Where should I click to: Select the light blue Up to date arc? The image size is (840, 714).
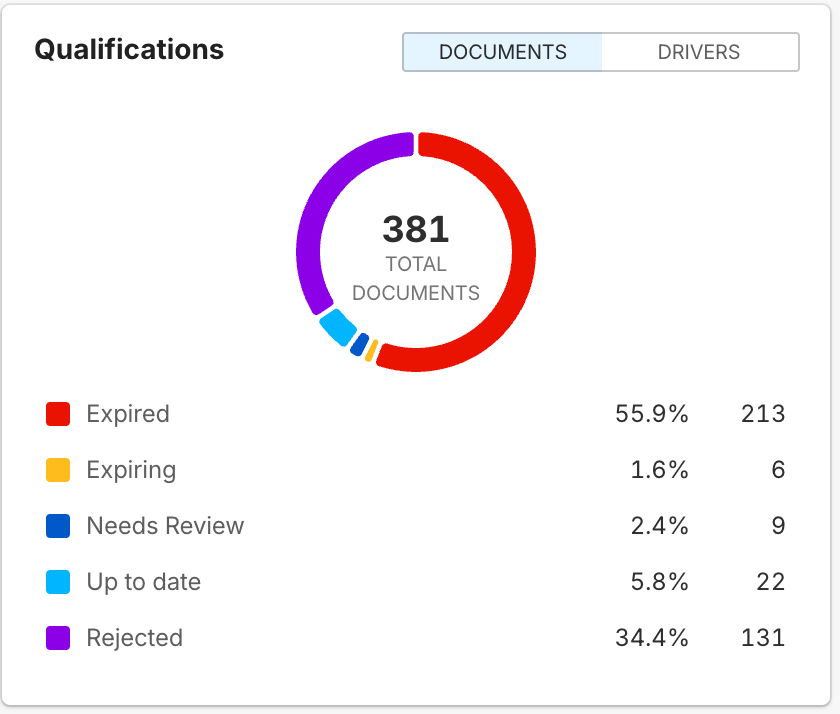point(337,326)
